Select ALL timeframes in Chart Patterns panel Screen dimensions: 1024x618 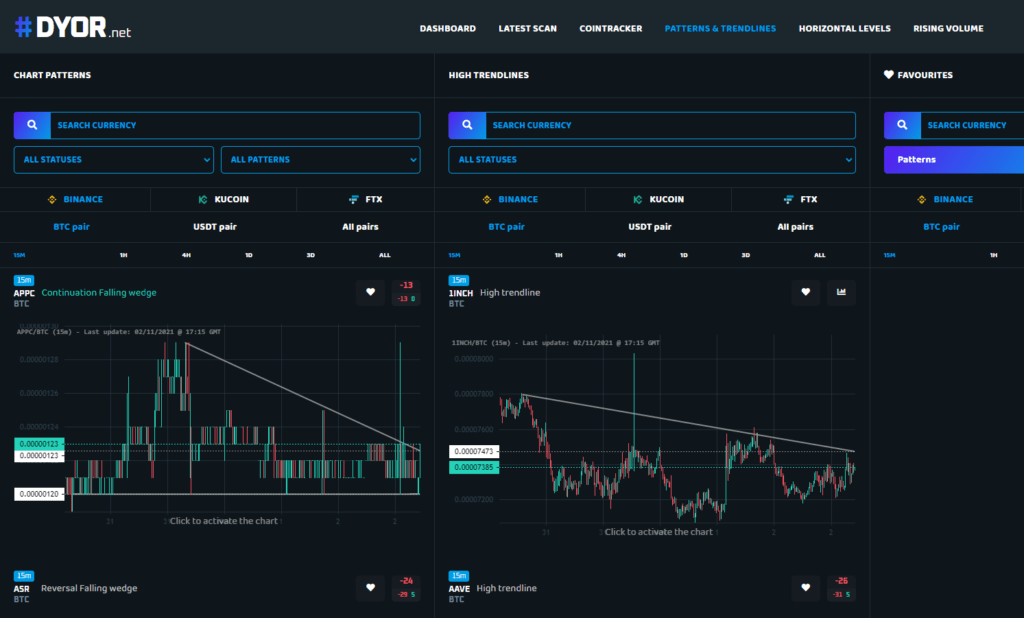click(x=385, y=255)
